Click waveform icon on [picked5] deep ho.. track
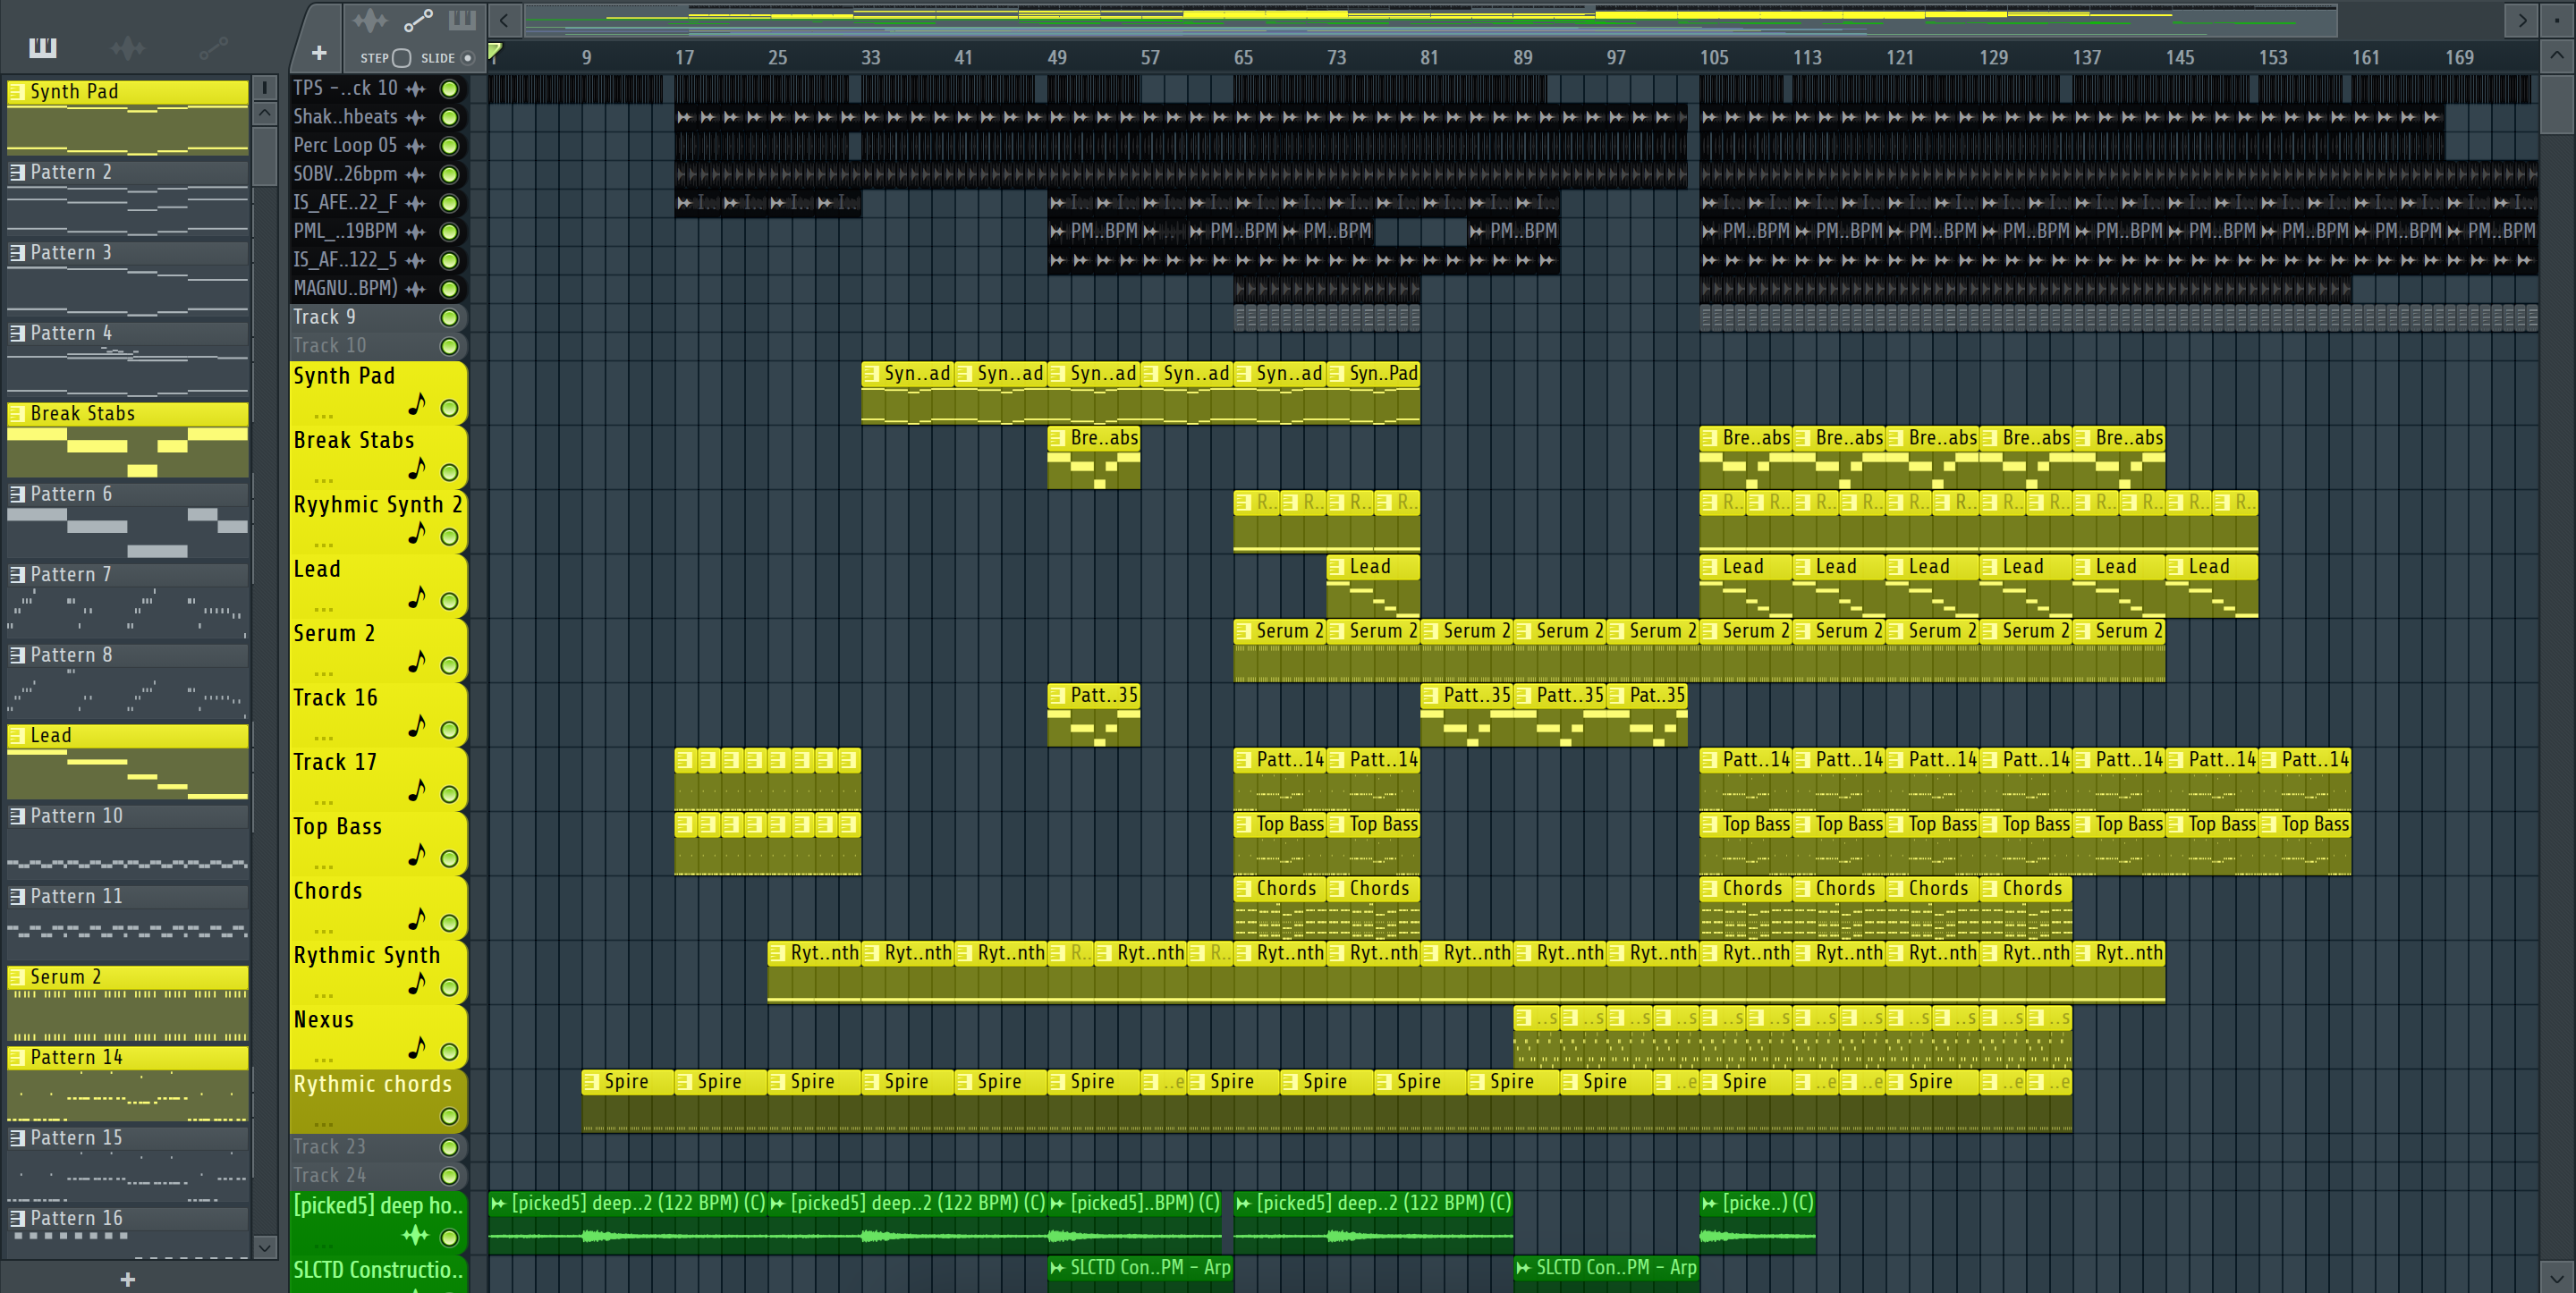Screen dimensions: 2576x1293 click(x=416, y=1236)
